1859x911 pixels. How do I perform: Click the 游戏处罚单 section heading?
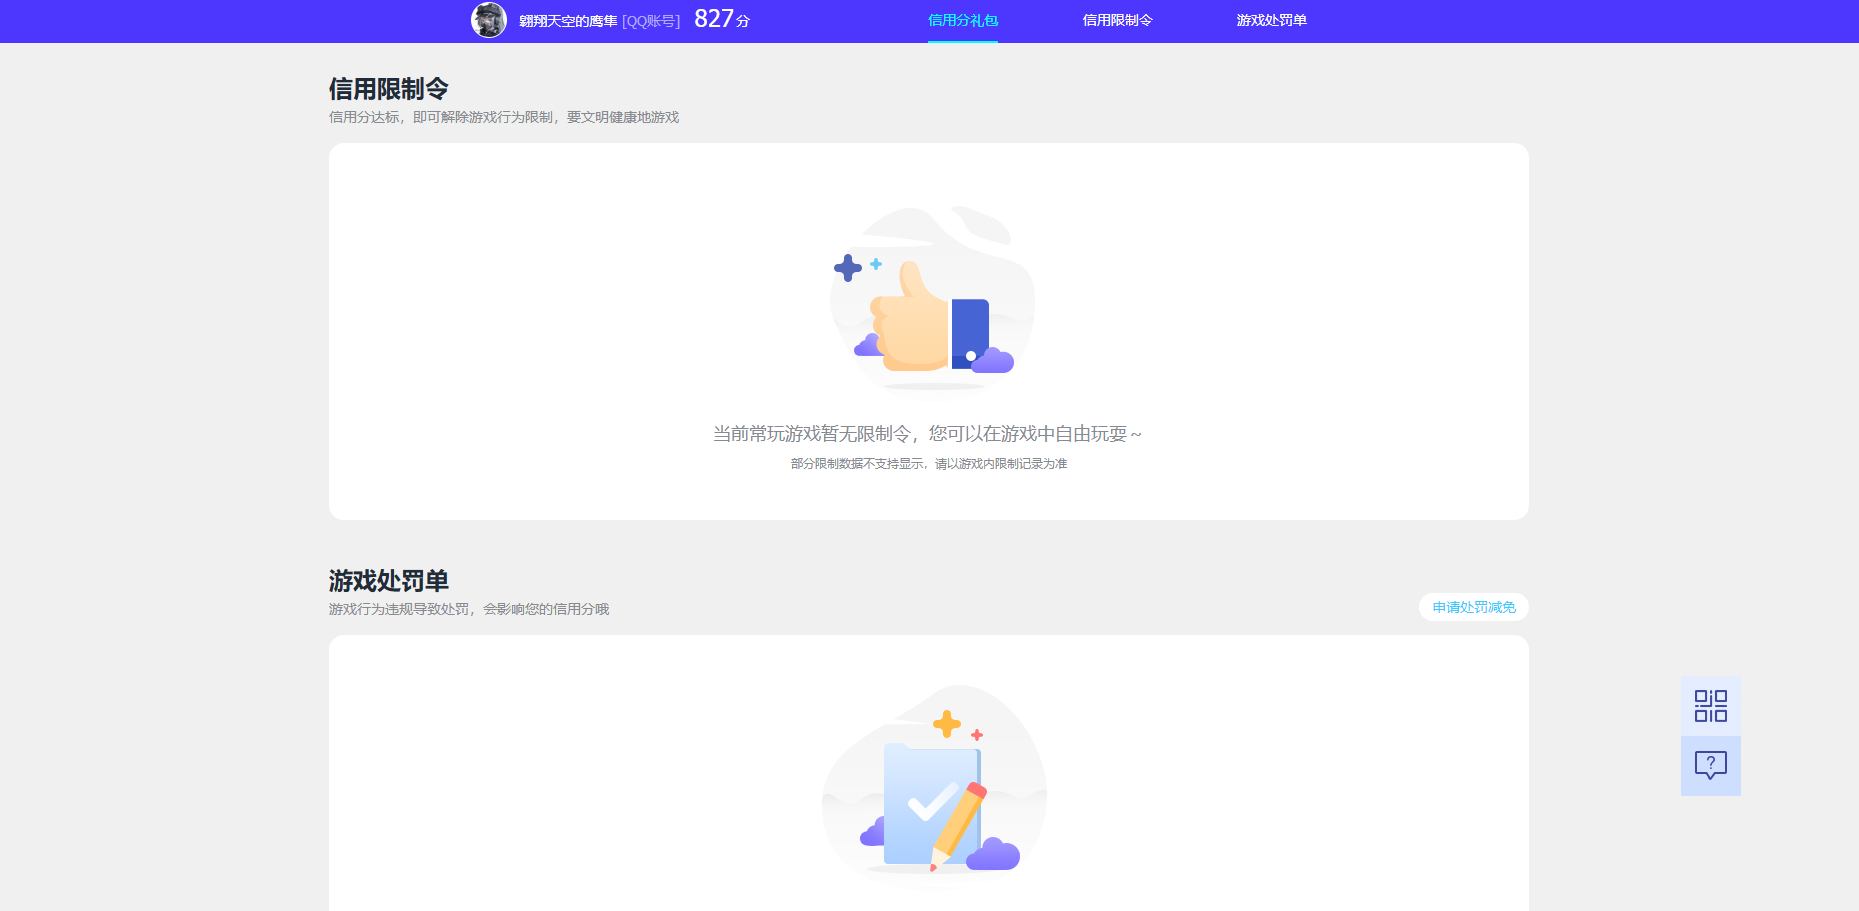[389, 581]
